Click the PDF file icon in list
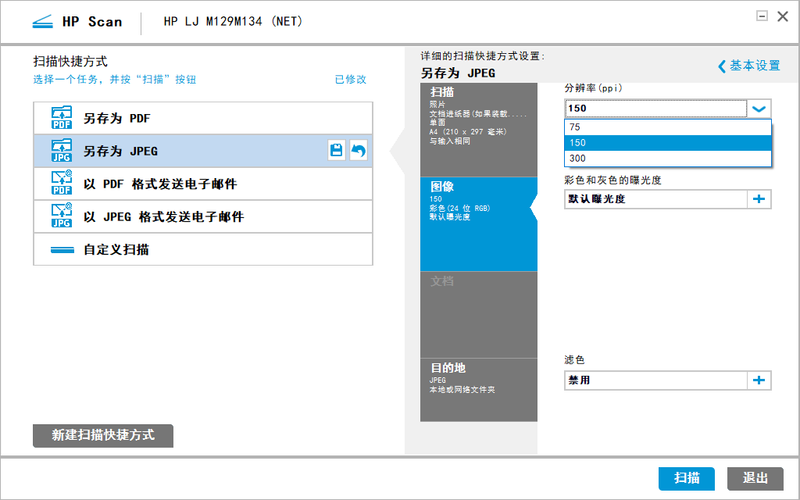 coord(61,118)
